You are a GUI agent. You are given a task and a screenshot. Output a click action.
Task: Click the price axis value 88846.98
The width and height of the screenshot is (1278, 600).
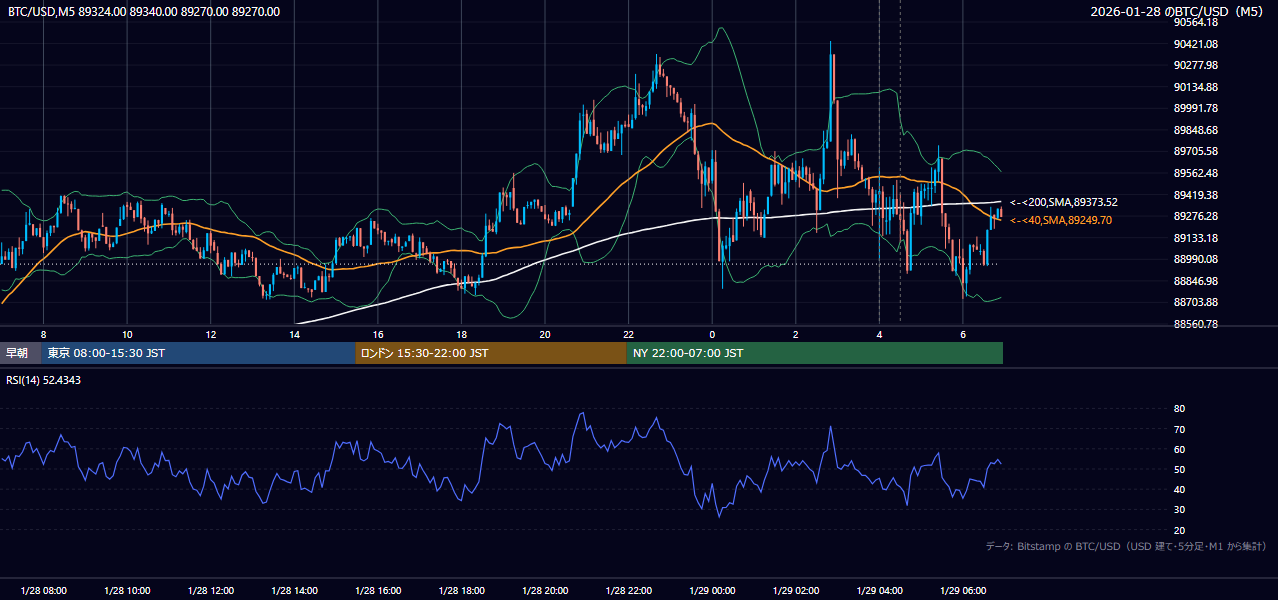pos(1196,281)
